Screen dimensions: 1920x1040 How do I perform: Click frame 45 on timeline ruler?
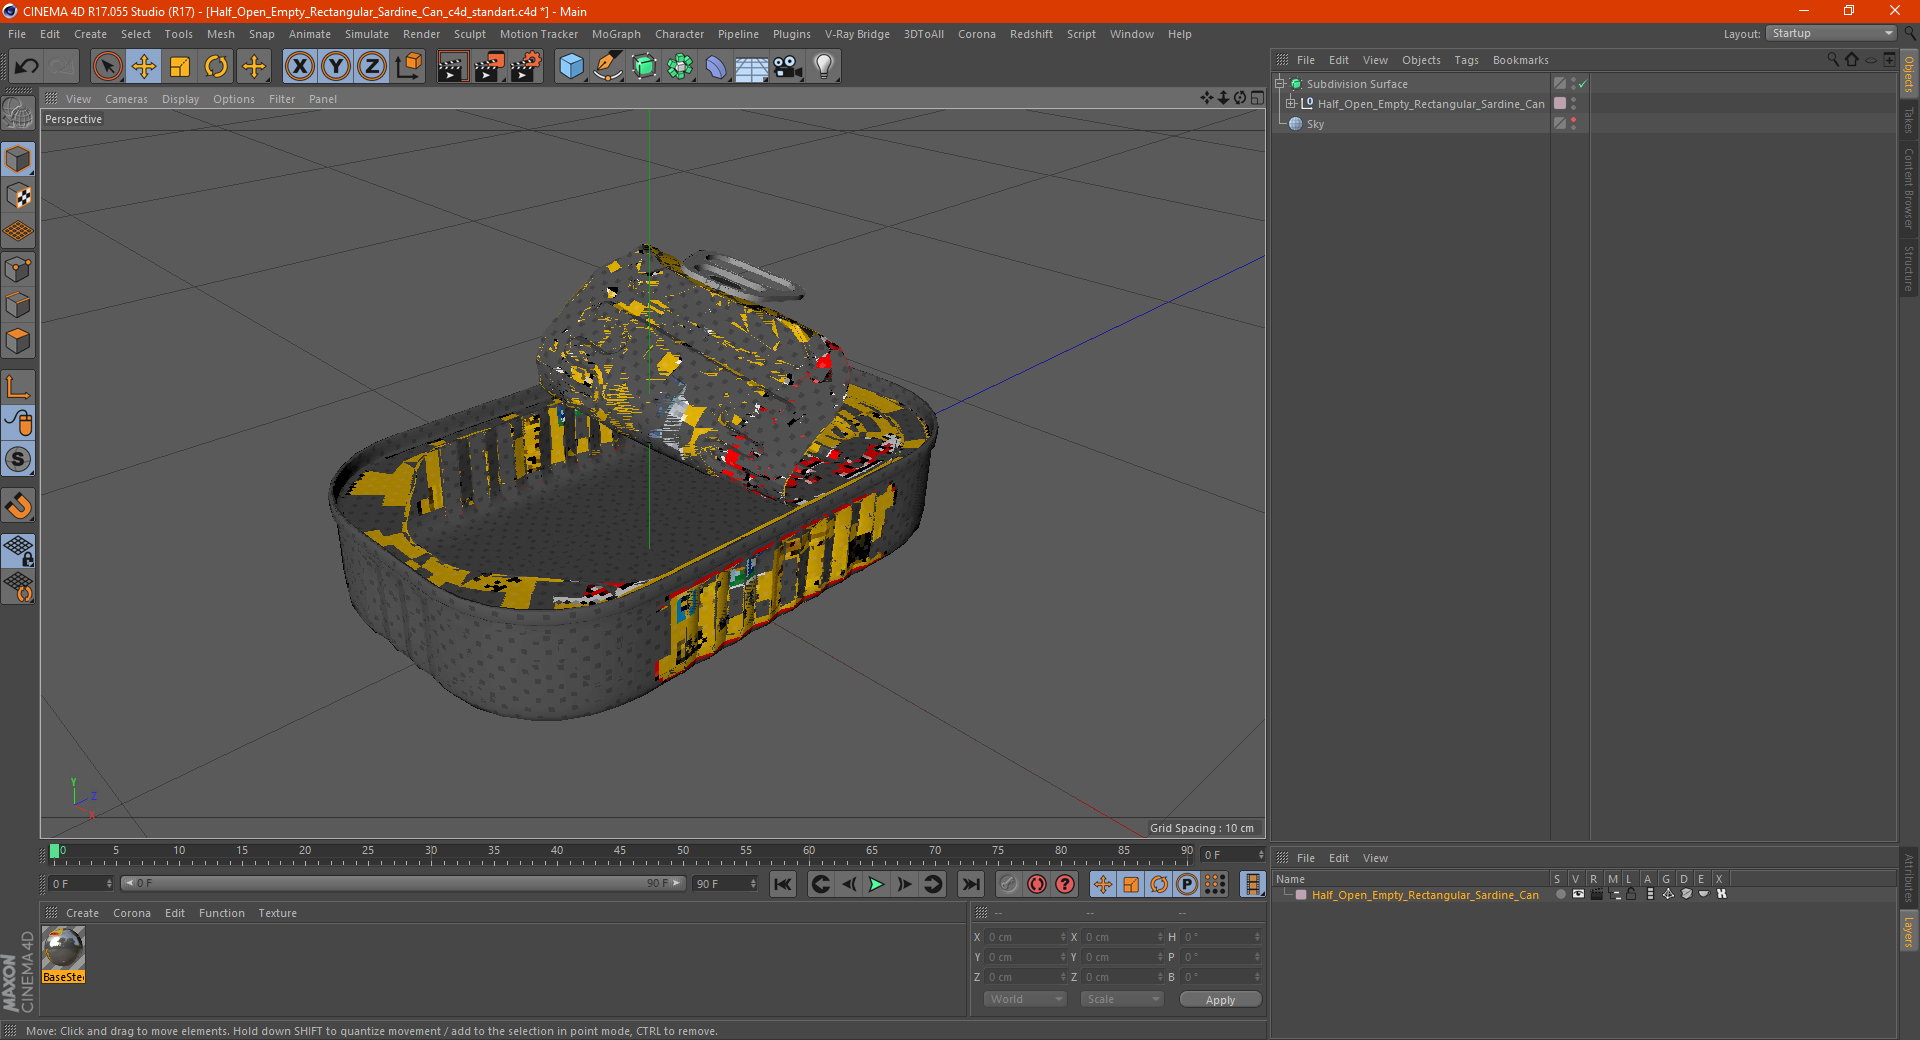[x=620, y=853]
